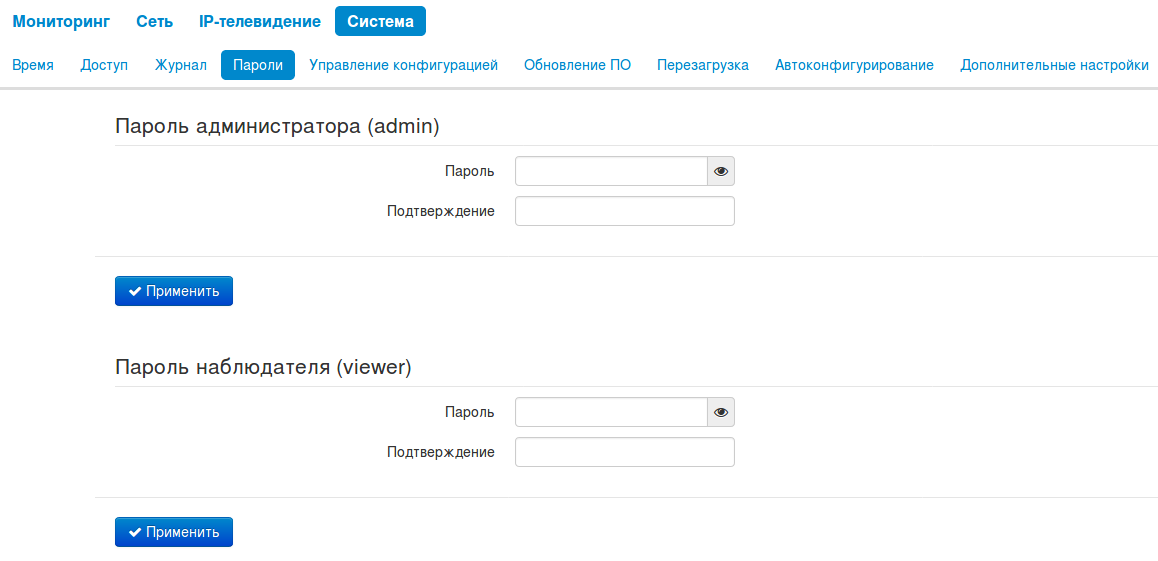Reveal the viewer password with eye icon

click(x=721, y=412)
